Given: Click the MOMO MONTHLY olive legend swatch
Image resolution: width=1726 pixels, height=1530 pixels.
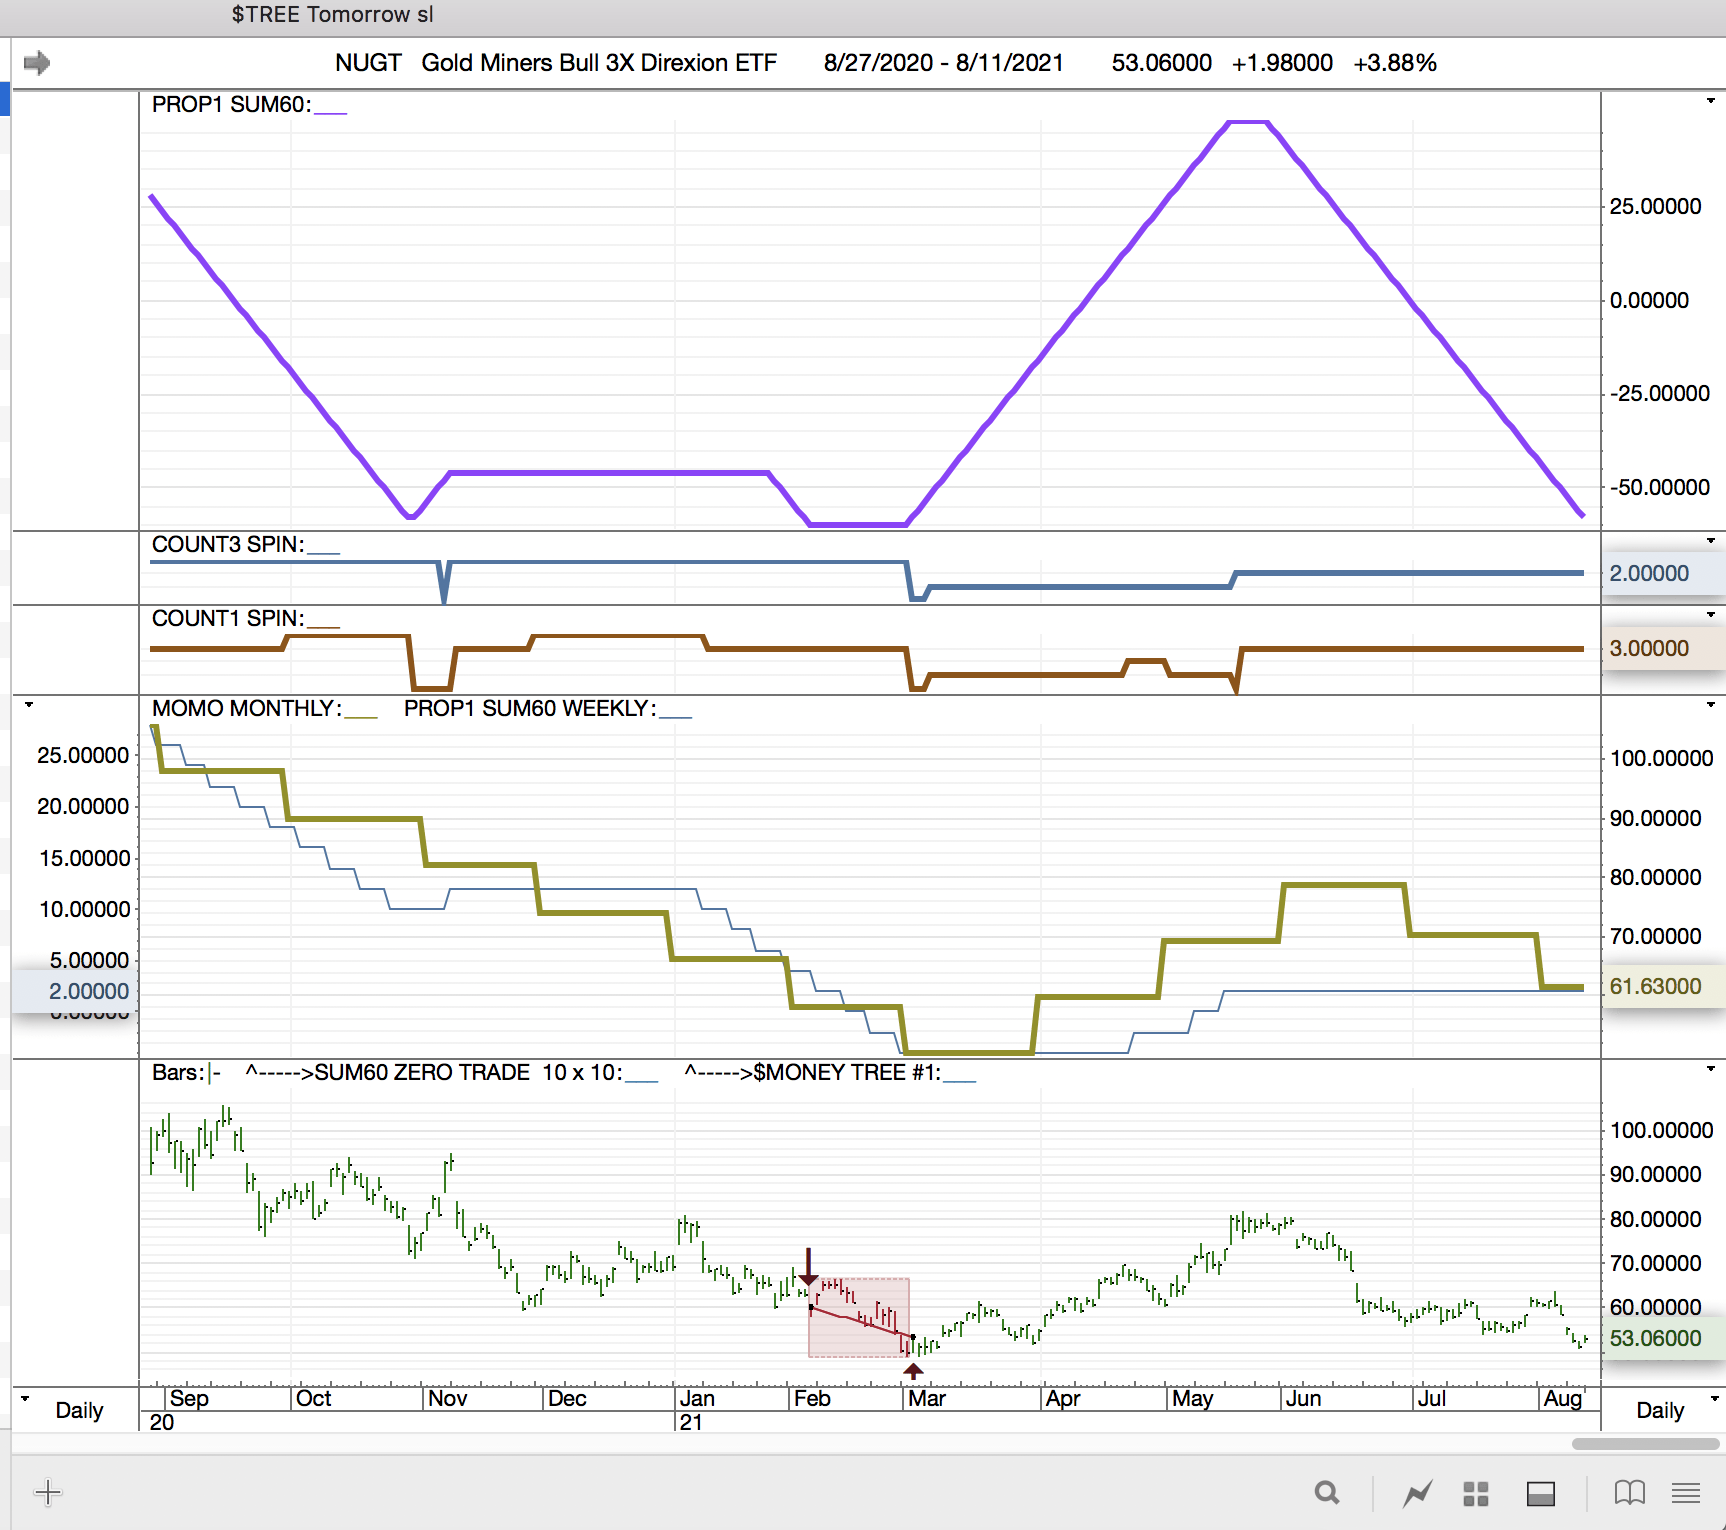Looking at the screenshot, I should [x=360, y=711].
